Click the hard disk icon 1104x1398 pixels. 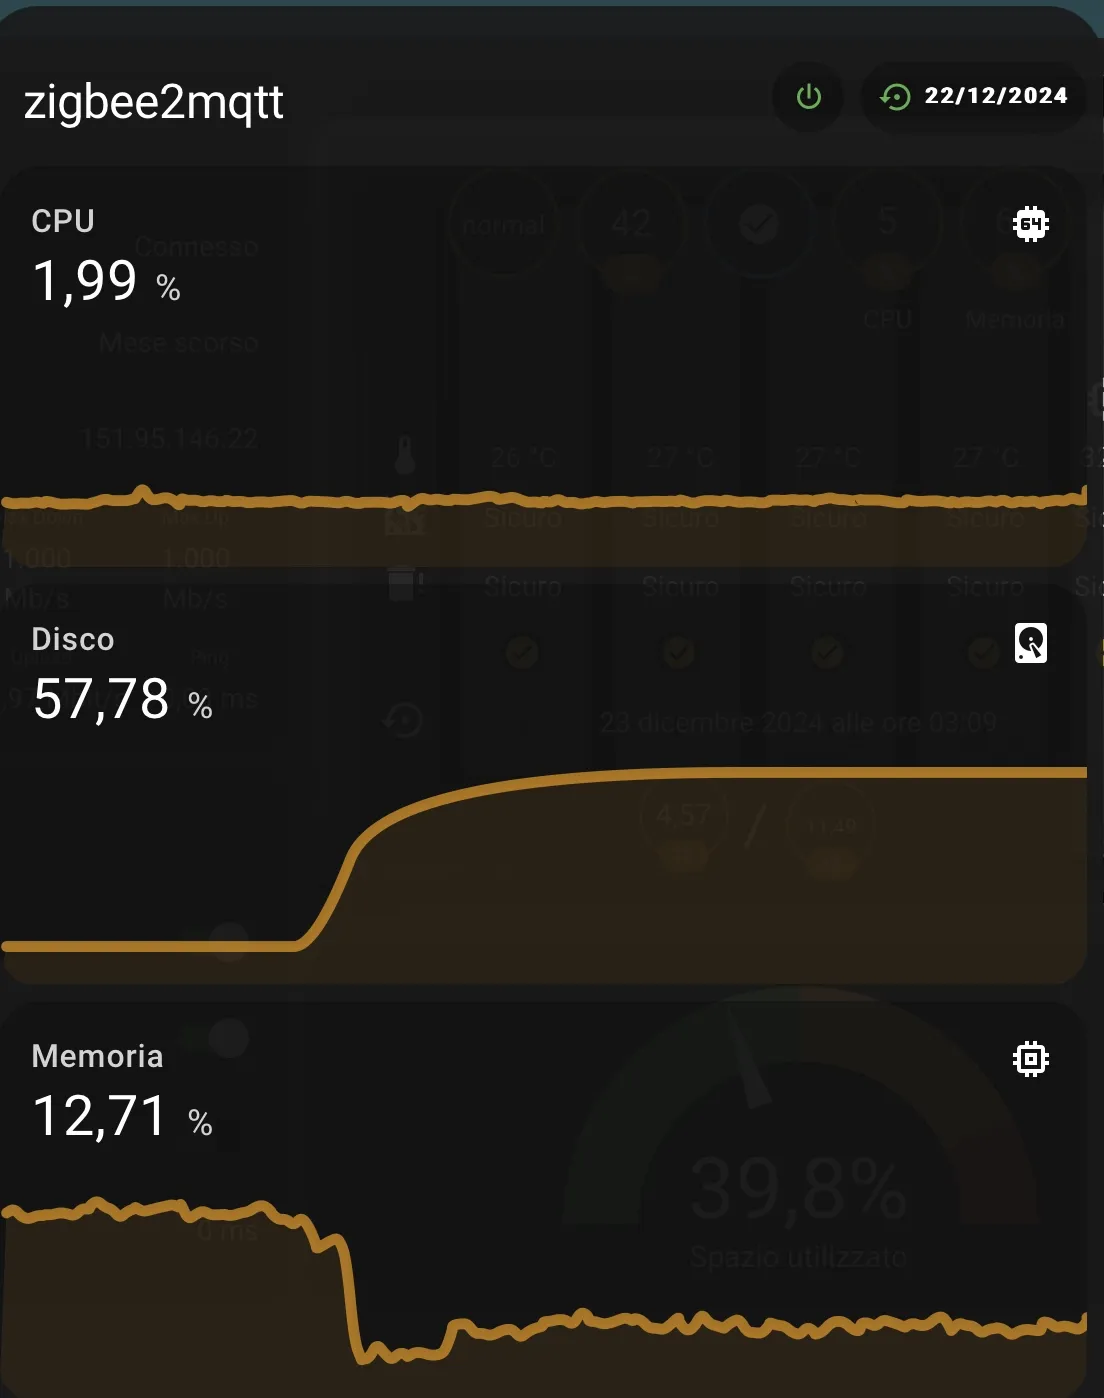(x=1030, y=643)
